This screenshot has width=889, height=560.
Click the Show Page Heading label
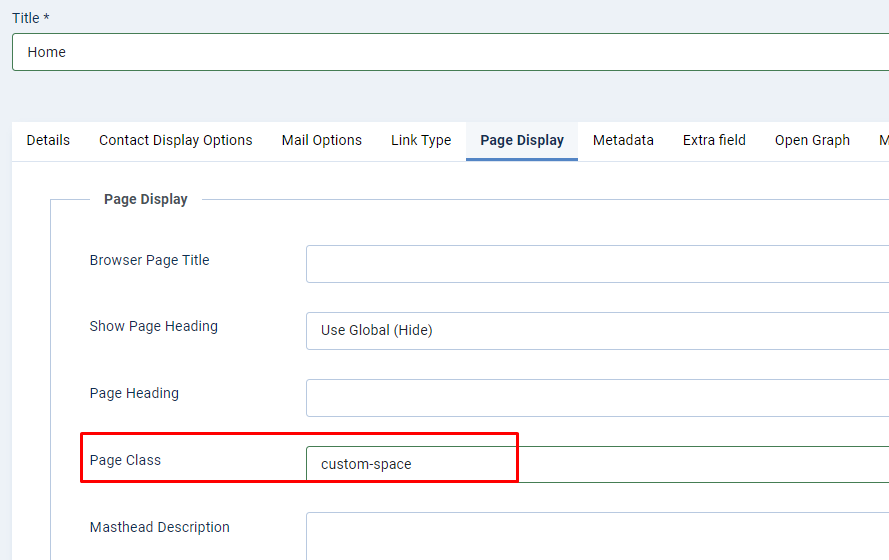point(153,326)
